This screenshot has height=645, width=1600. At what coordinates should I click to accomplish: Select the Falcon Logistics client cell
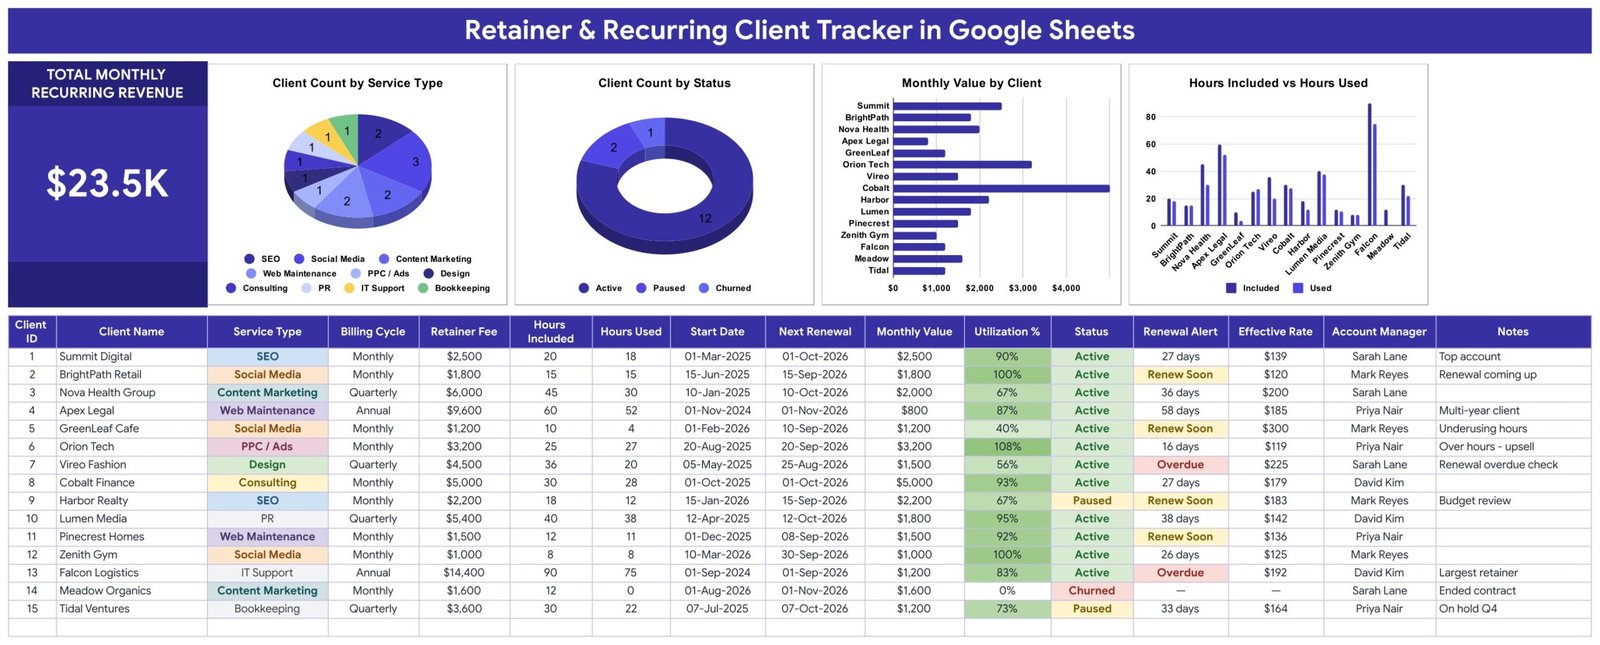coord(131,573)
